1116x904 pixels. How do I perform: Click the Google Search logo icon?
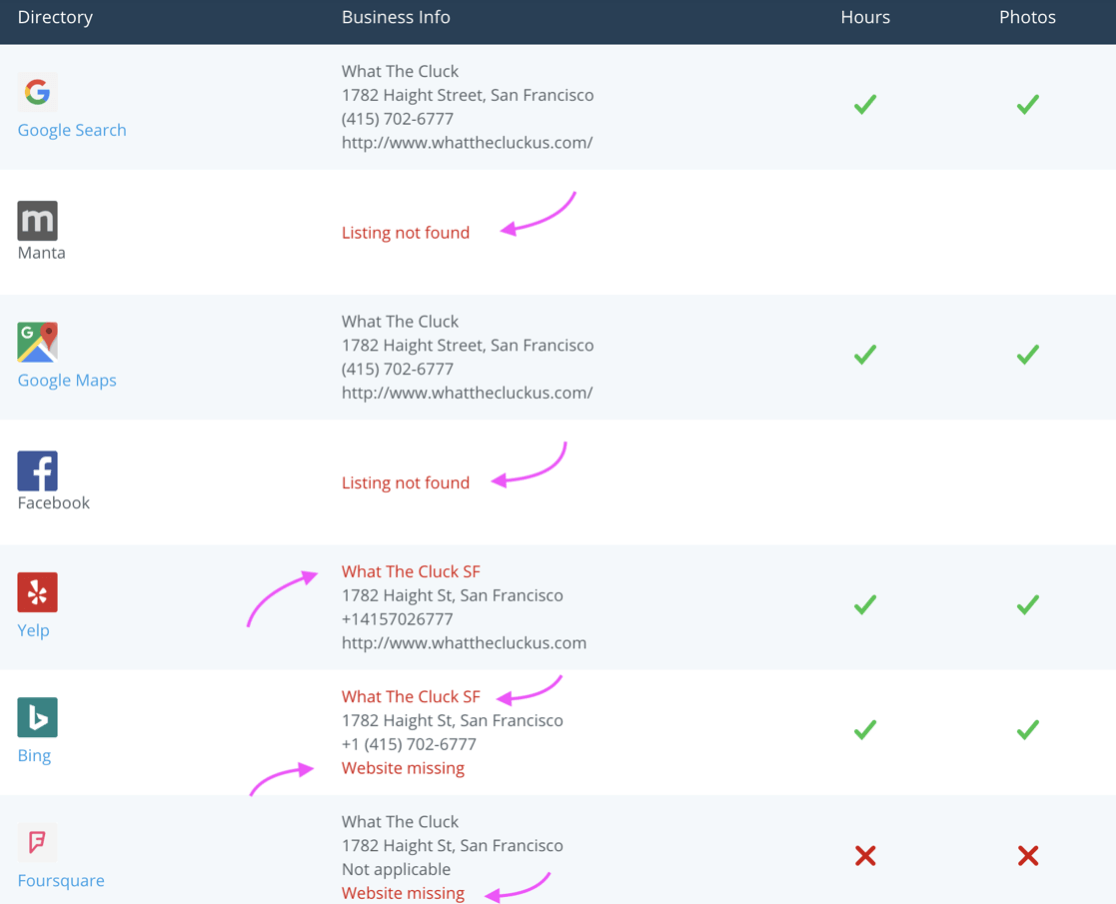(37, 92)
